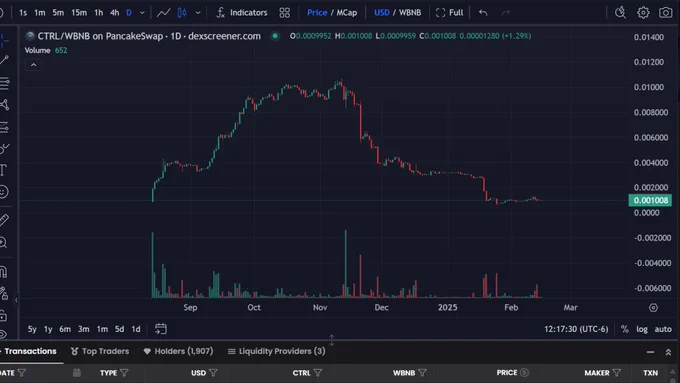Click the price axis settings circle icon

[653, 308]
